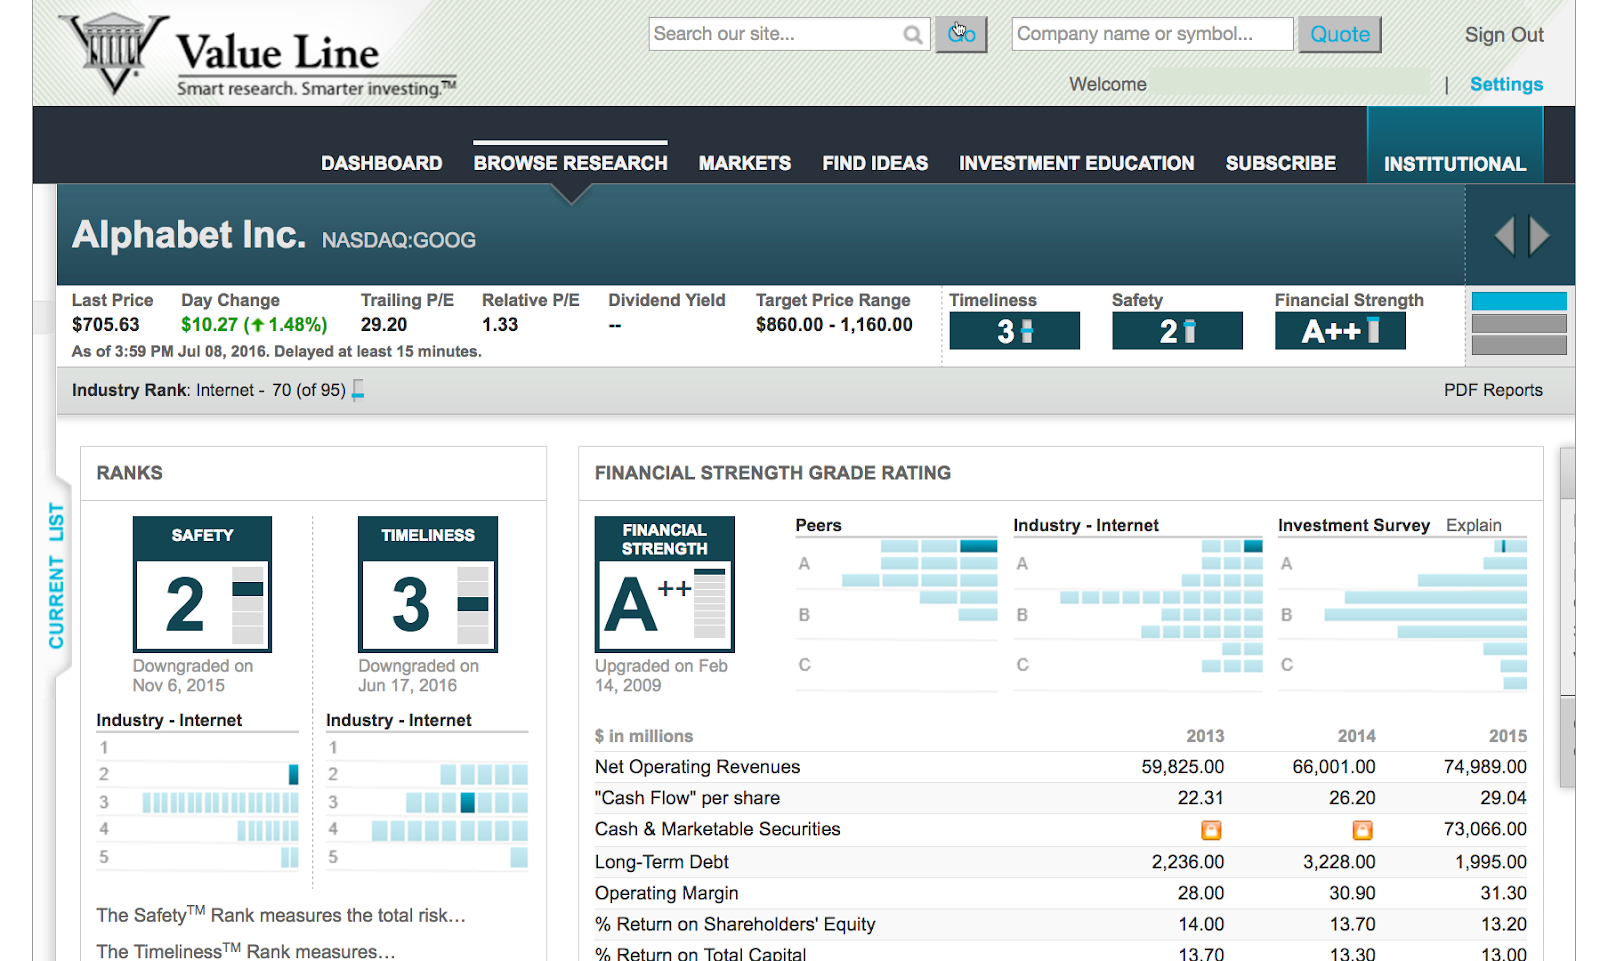Image resolution: width=1600 pixels, height=961 pixels.
Task: Click the '"Cash Flow" per share' row label
Action: [687, 798]
